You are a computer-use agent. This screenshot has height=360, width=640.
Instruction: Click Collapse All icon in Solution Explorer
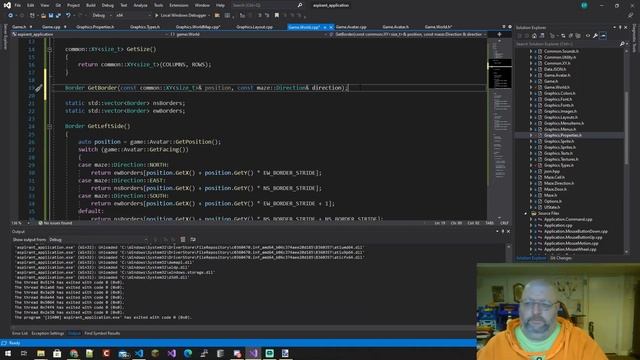click(x=571, y=36)
